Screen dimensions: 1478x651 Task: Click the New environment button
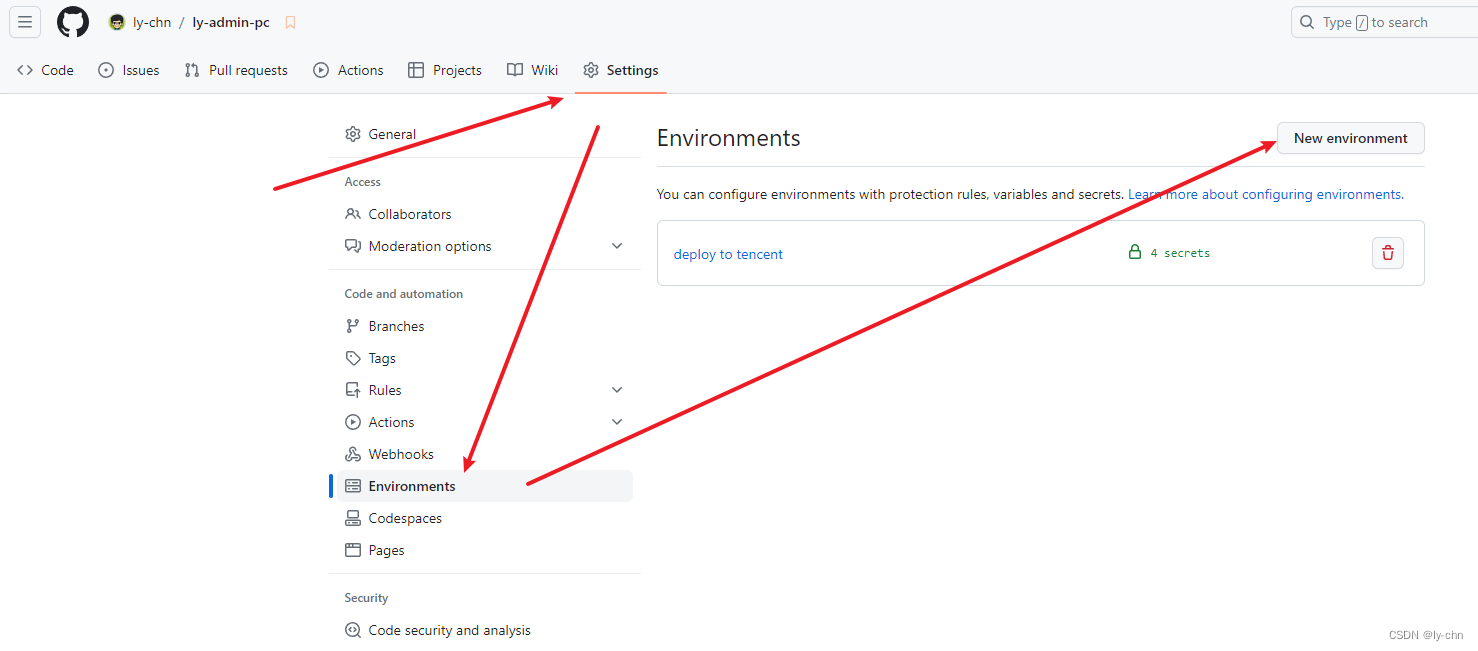(1350, 138)
